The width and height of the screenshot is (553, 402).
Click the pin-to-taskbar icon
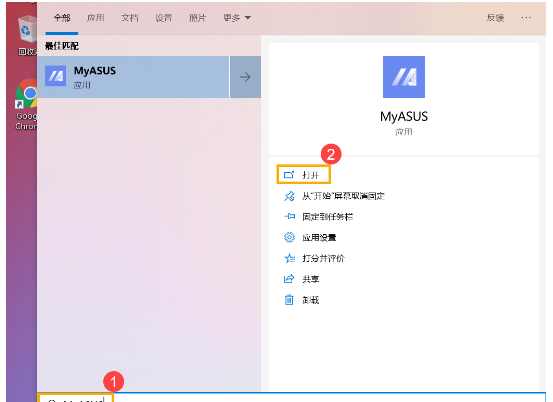289,216
